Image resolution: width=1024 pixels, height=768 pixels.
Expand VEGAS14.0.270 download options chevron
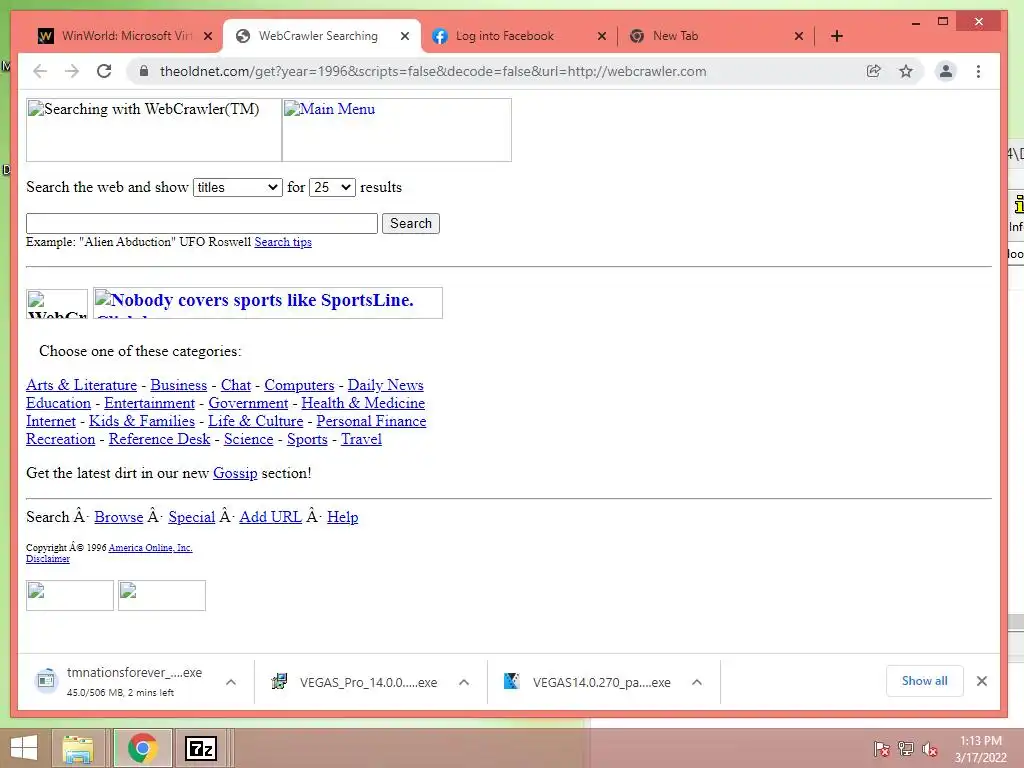click(x=697, y=682)
